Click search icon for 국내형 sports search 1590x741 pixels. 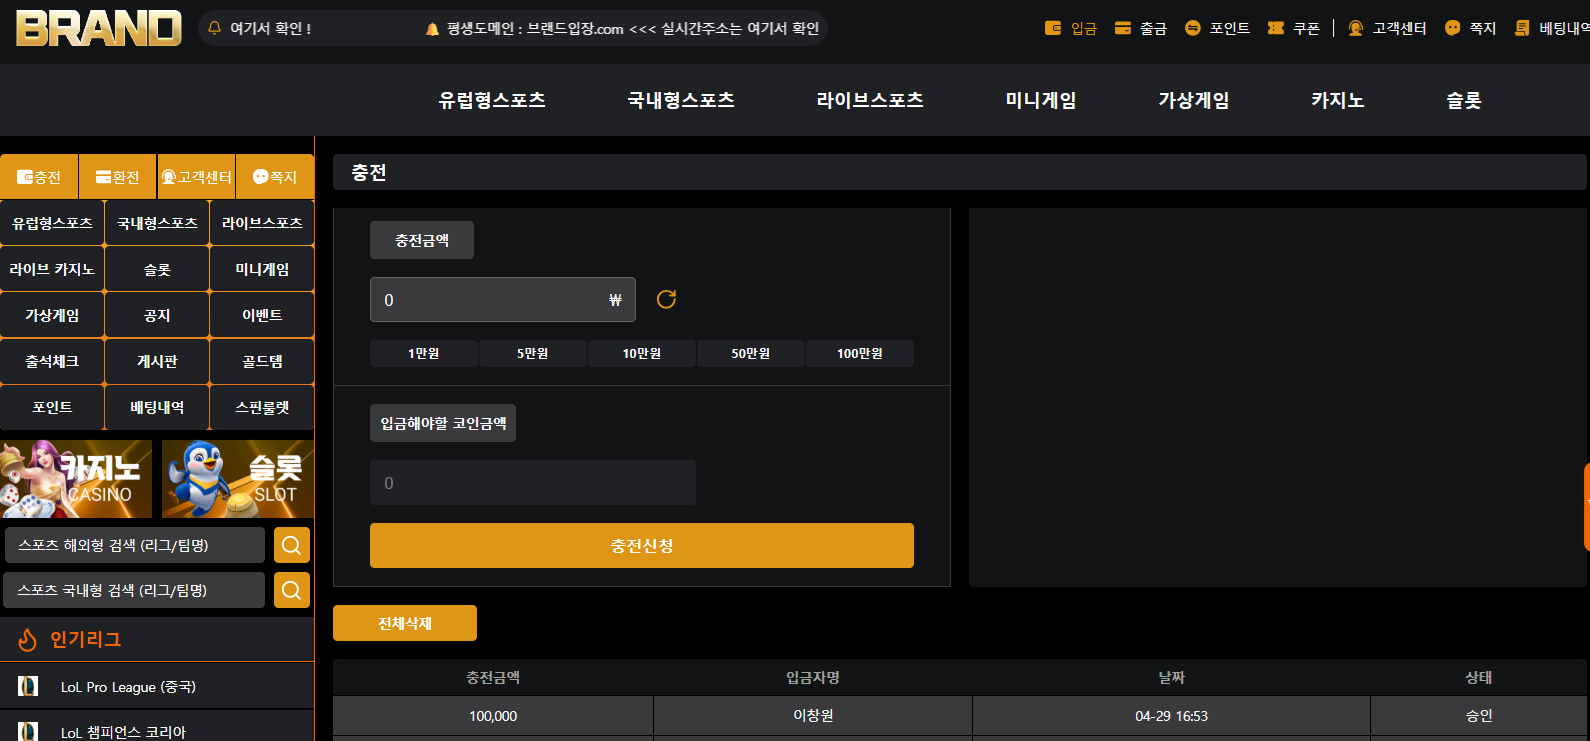tap(291, 590)
